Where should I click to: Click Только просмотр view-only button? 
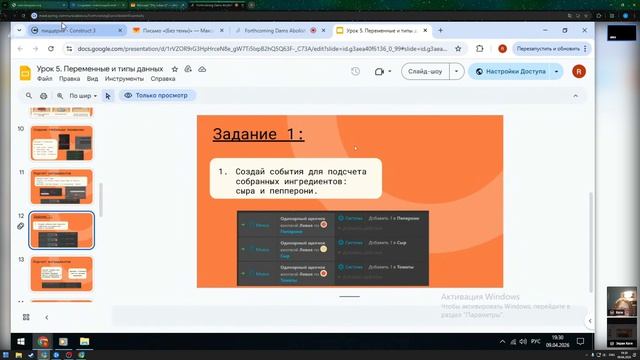pos(157,96)
